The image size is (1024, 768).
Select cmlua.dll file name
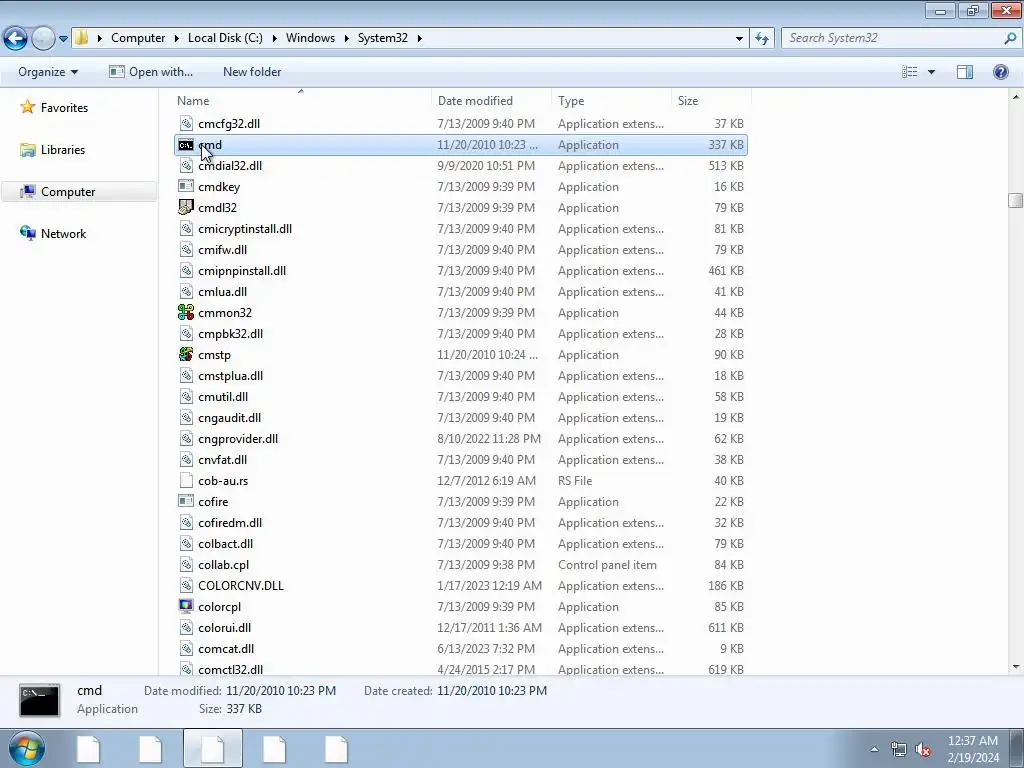[x=222, y=292]
